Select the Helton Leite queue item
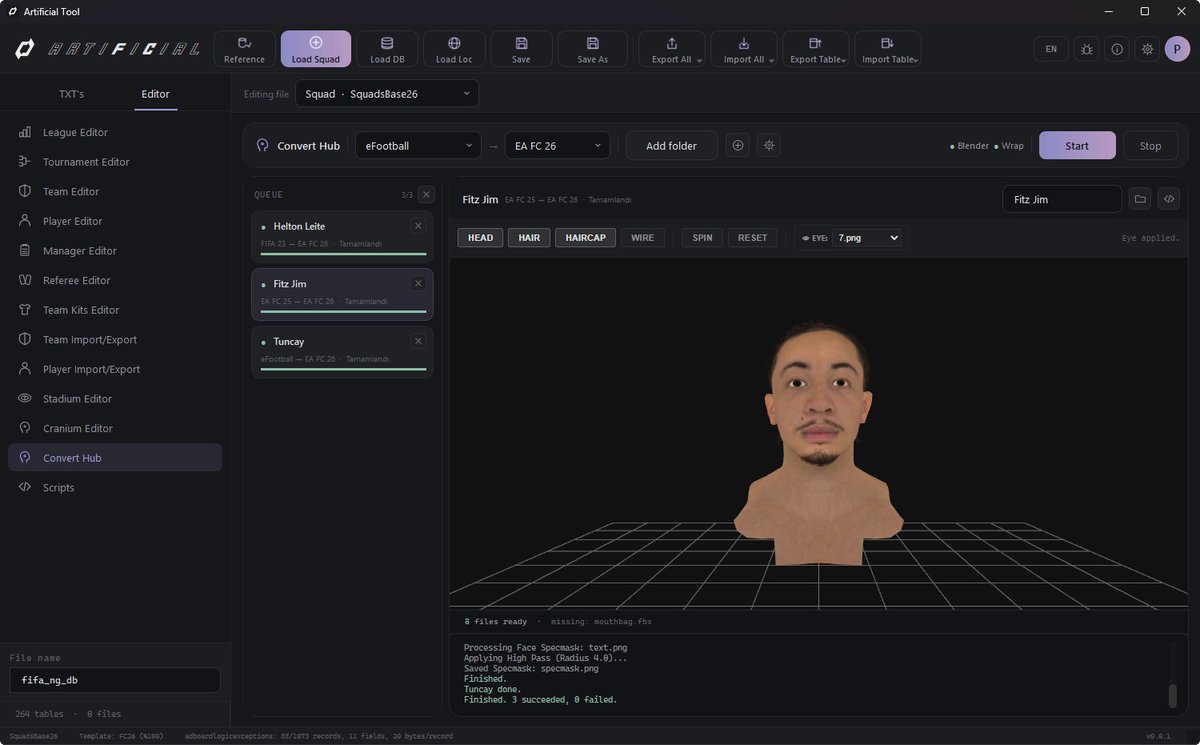This screenshot has height=745, width=1200. 342,237
